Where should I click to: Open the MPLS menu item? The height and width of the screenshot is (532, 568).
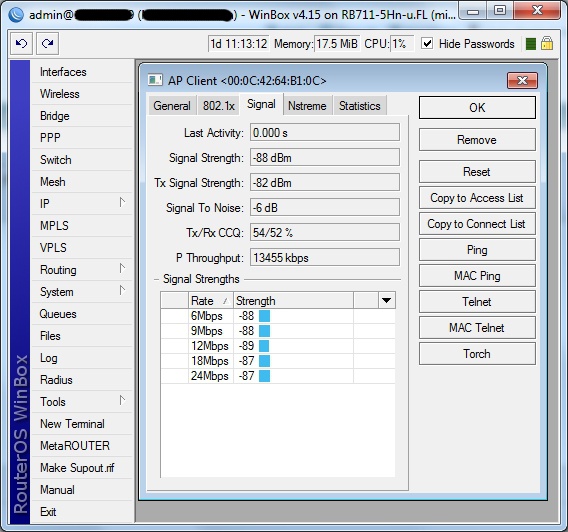pyautogui.click(x=82, y=226)
